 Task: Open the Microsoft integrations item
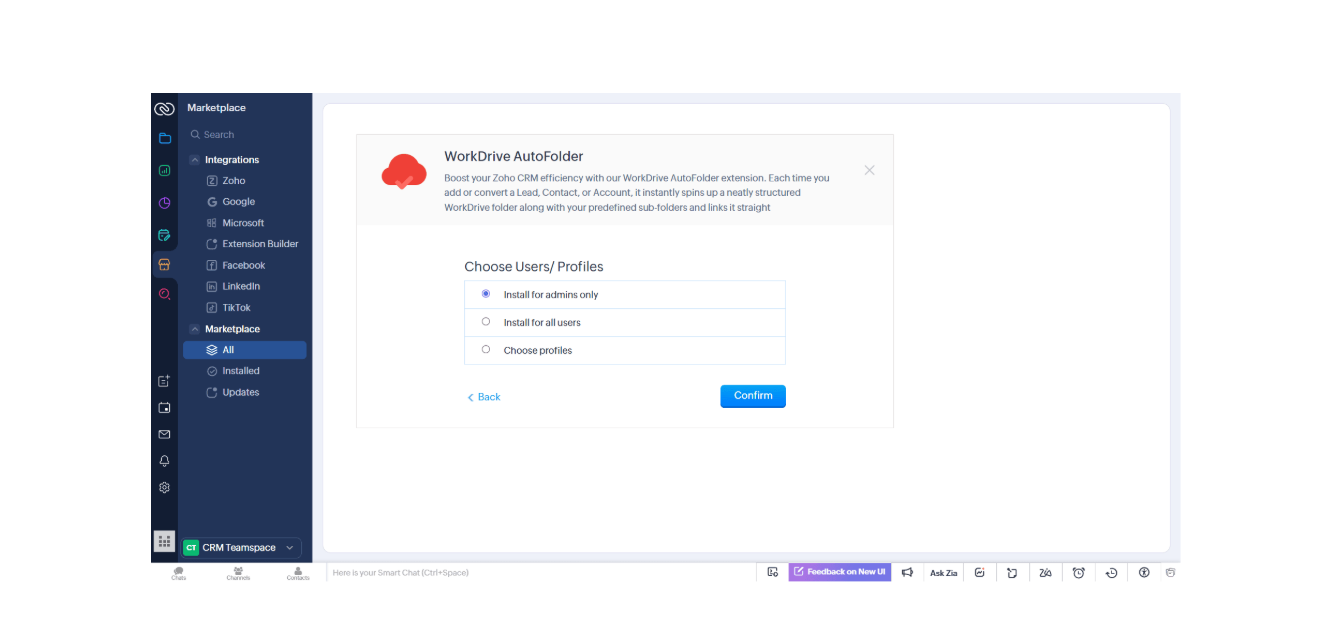pyautogui.click(x=244, y=223)
